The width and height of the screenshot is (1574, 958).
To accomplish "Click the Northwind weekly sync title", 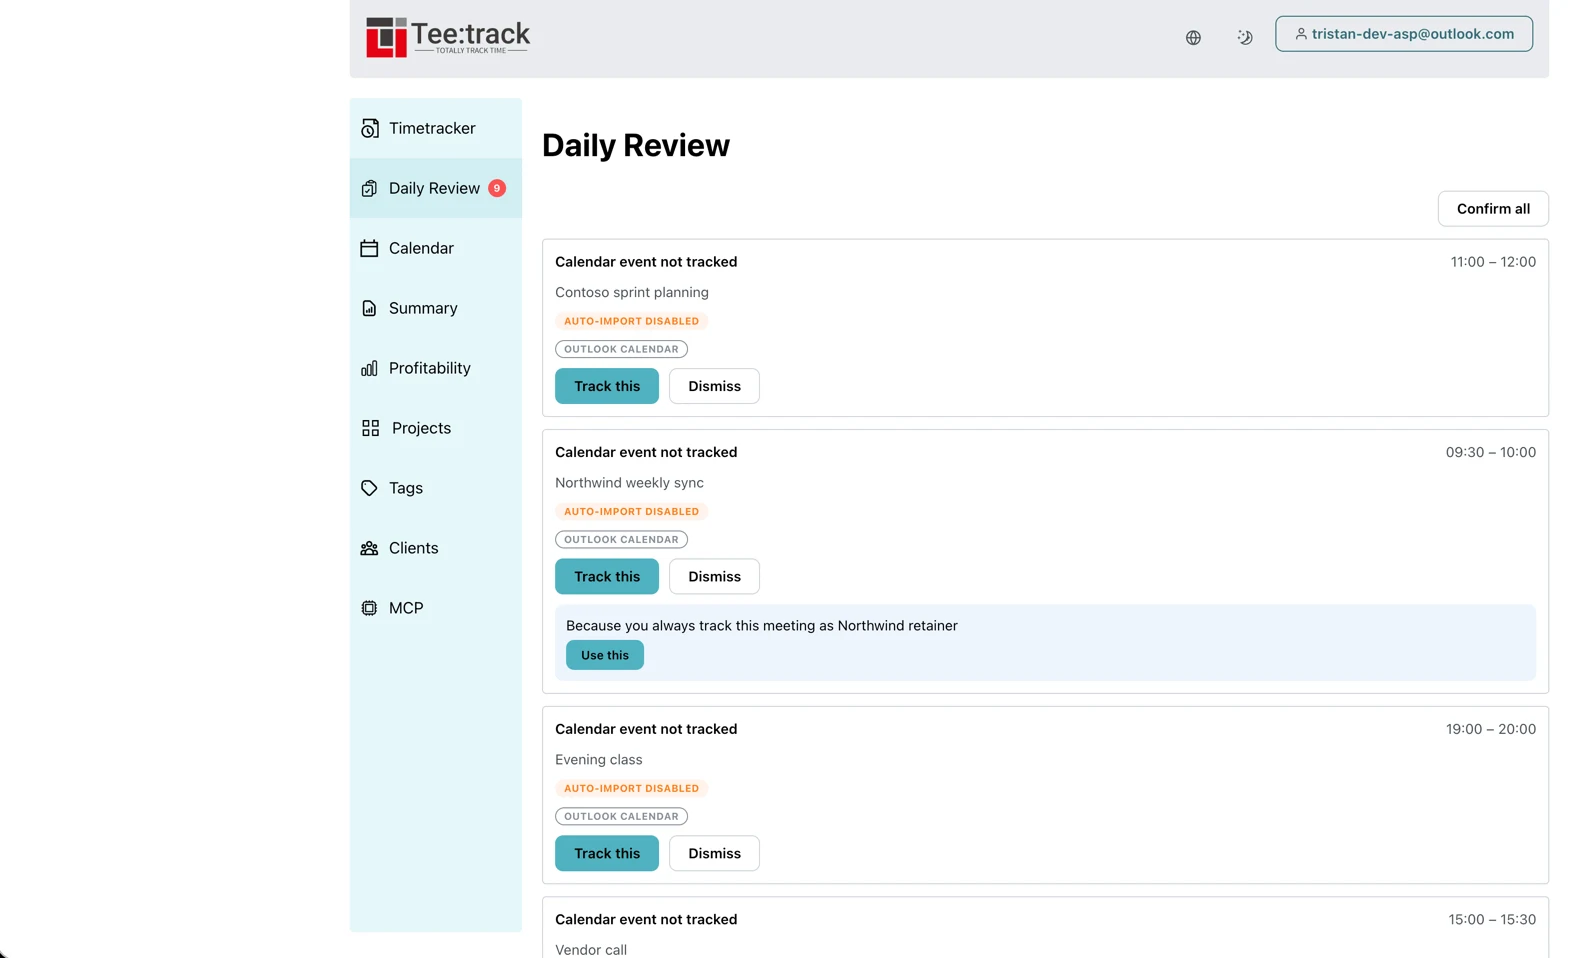I will tap(629, 482).
